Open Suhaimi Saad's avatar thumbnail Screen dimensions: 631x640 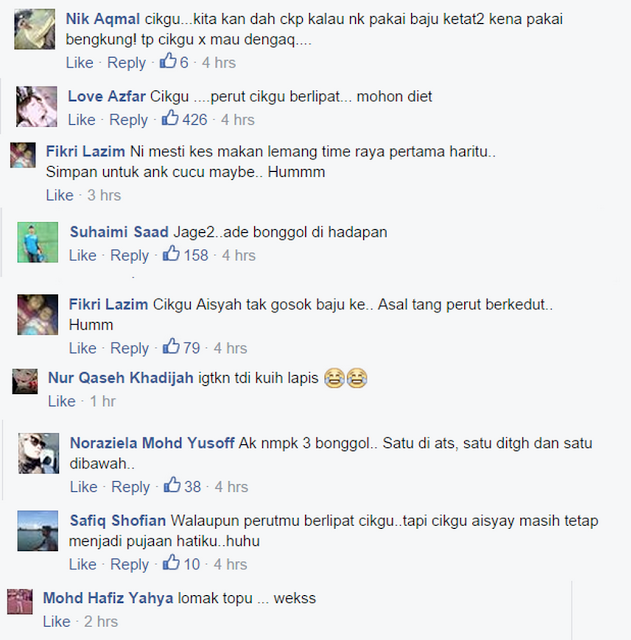tap(38, 242)
